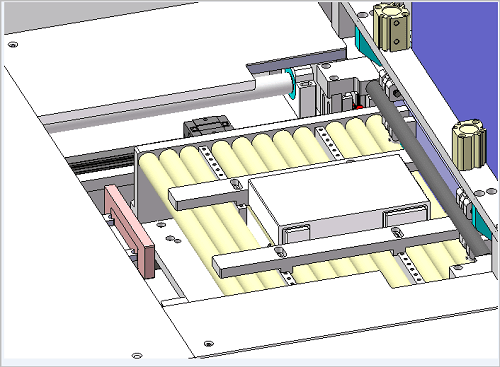Image resolution: width=500 pixels, height=367 pixels.
Task: Click the right connector on the white box
Action: pos(405,216)
